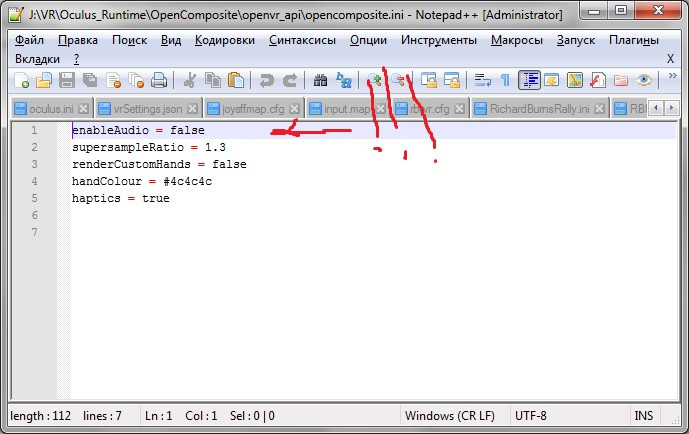The image size is (689, 434).
Task: Open the Инструменты menu
Action: [439, 40]
